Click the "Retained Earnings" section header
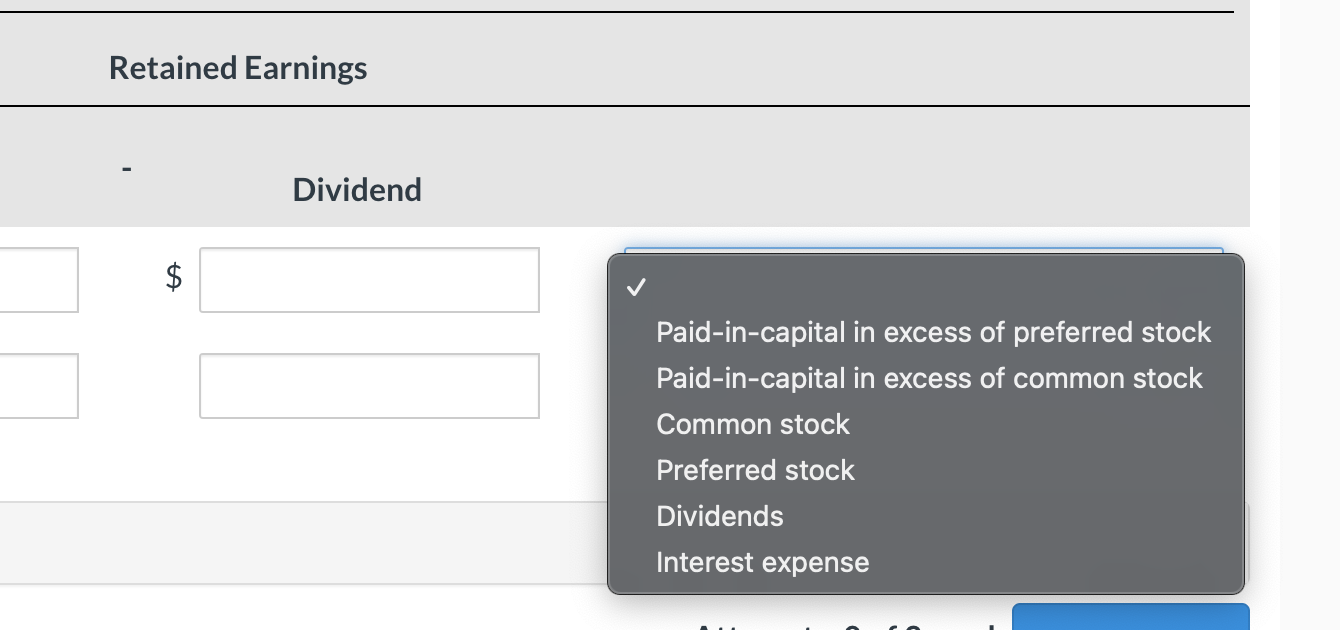 (x=237, y=67)
